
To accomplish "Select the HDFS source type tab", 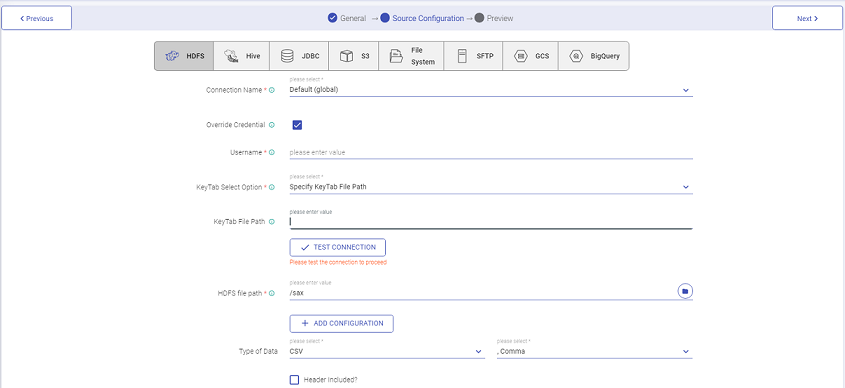I will (x=184, y=56).
